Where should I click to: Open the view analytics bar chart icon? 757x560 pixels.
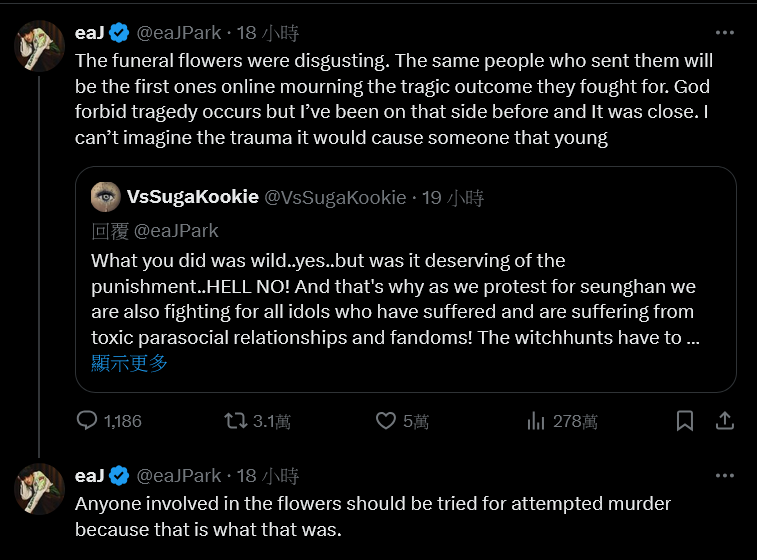coord(536,420)
